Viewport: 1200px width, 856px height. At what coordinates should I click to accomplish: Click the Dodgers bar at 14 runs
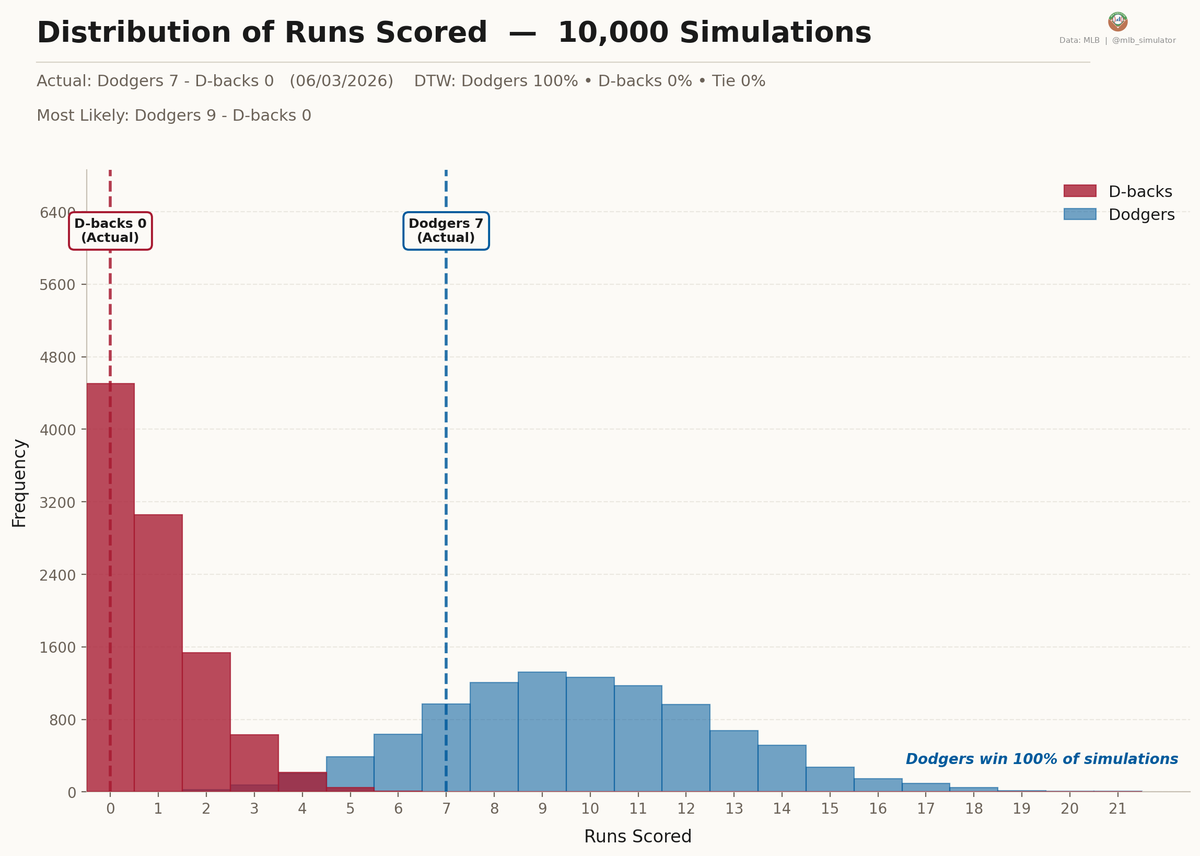pyautogui.click(x=782, y=769)
